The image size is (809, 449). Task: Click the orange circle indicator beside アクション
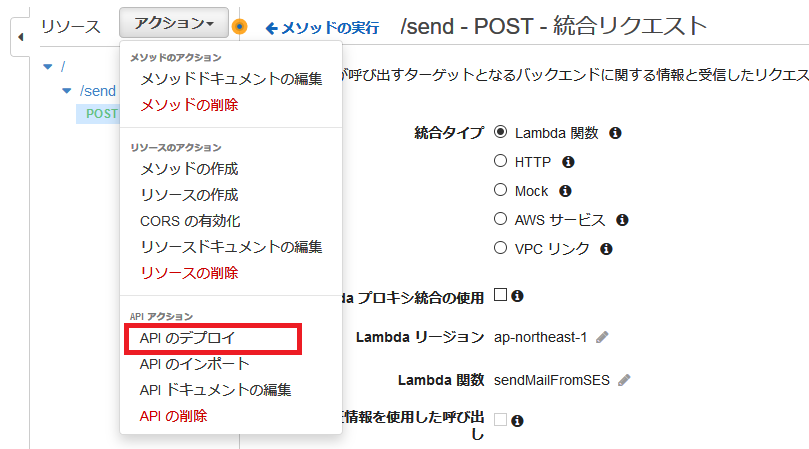click(239, 27)
